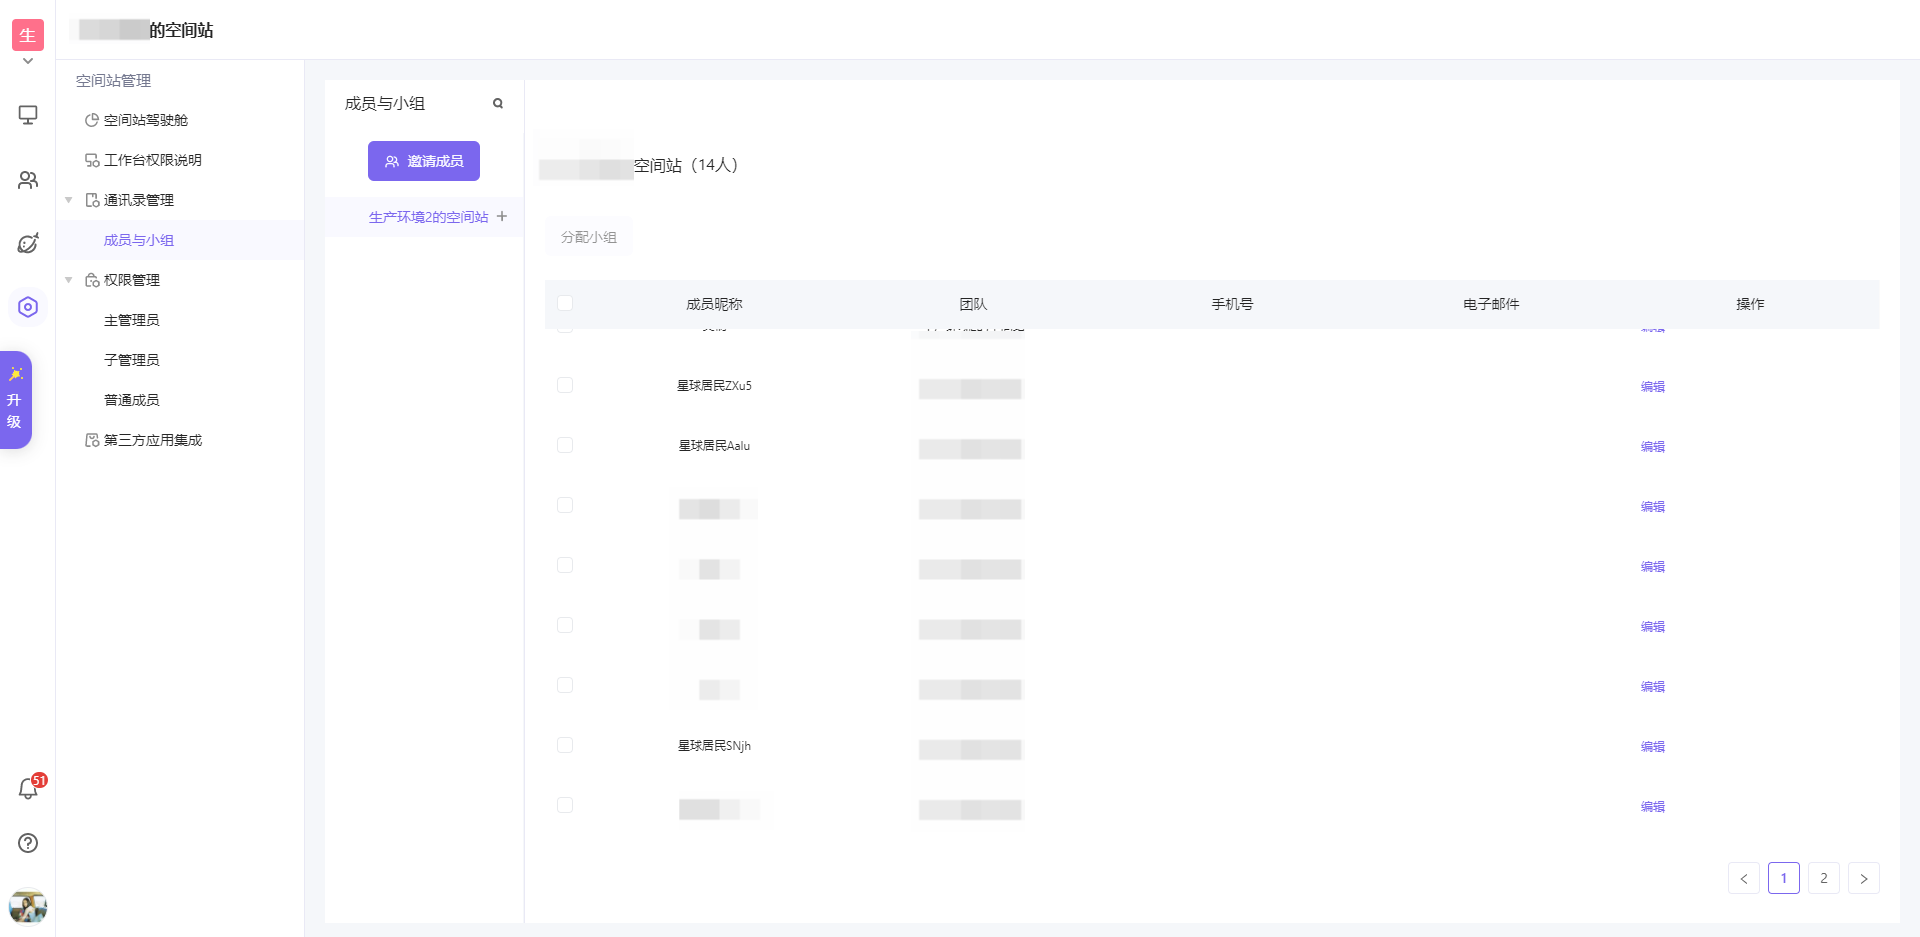Select the hexagon settings icon in sidebar
Screen dimensions: 1920x937
click(28, 307)
